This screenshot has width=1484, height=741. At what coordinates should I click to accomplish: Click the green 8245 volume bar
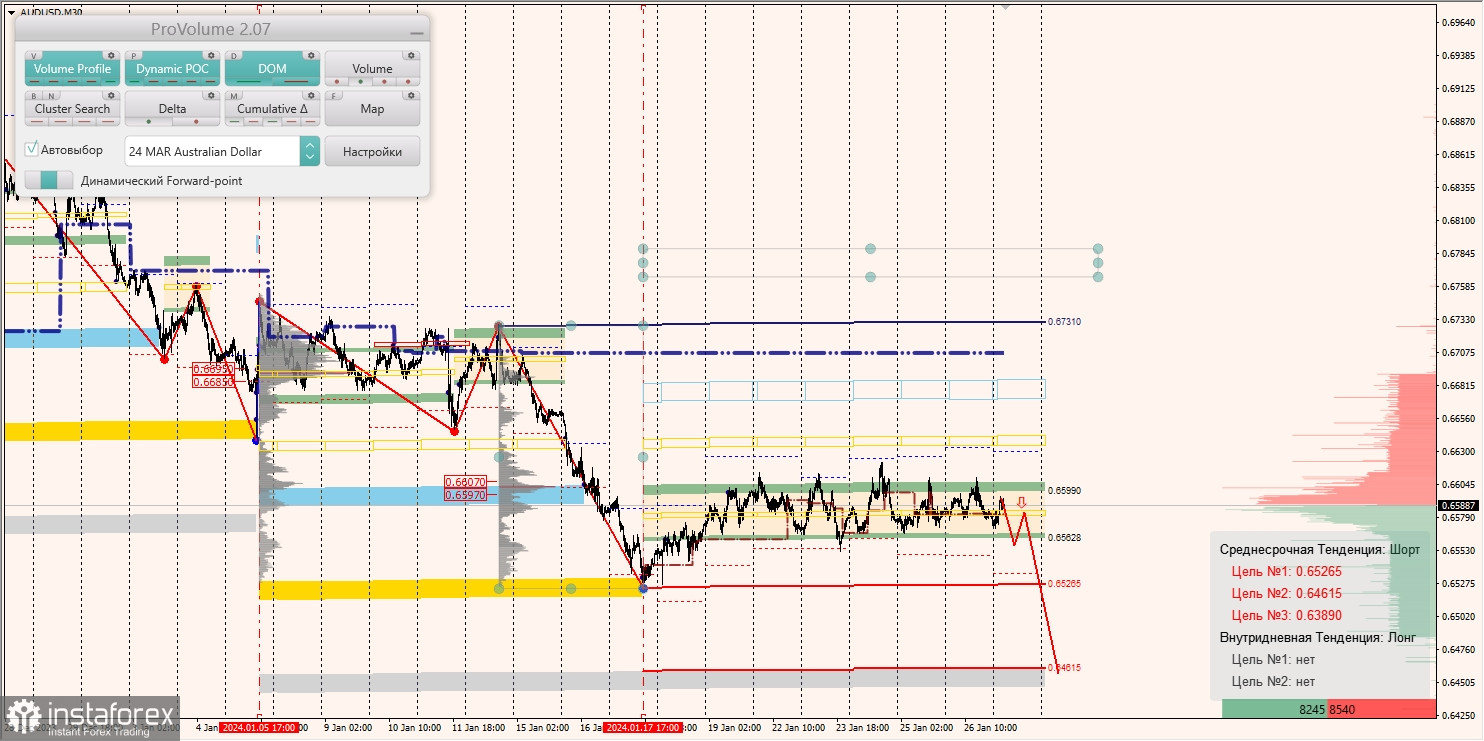pyautogui.click(x=1275, y=709)
